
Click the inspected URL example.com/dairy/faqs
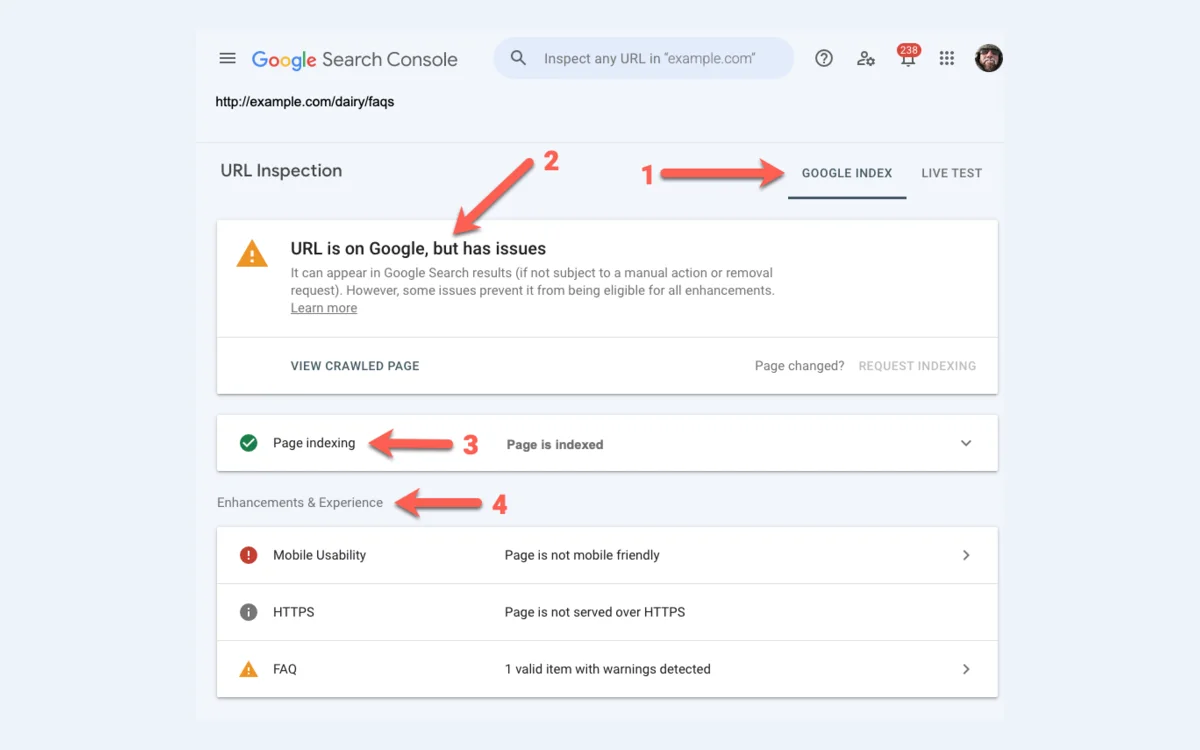(305, 101)
